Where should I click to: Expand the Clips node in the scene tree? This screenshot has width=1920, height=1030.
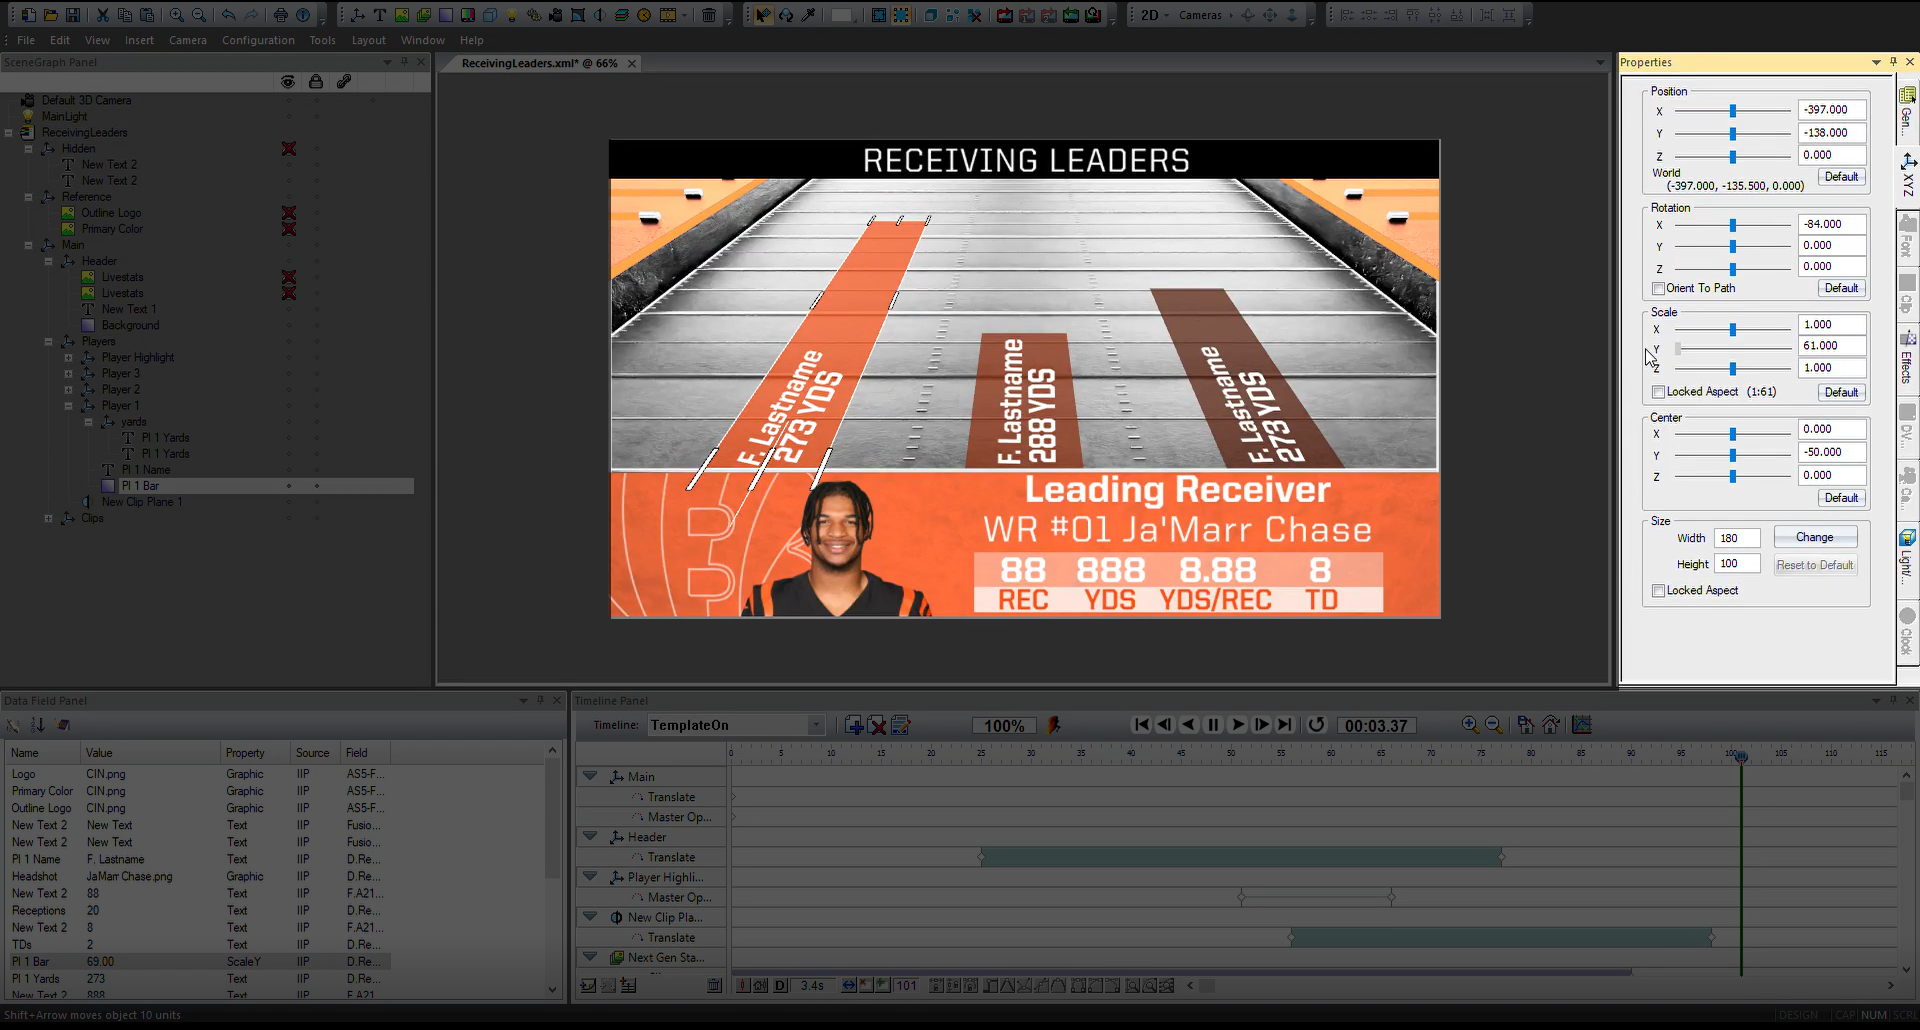click(48, 518)
